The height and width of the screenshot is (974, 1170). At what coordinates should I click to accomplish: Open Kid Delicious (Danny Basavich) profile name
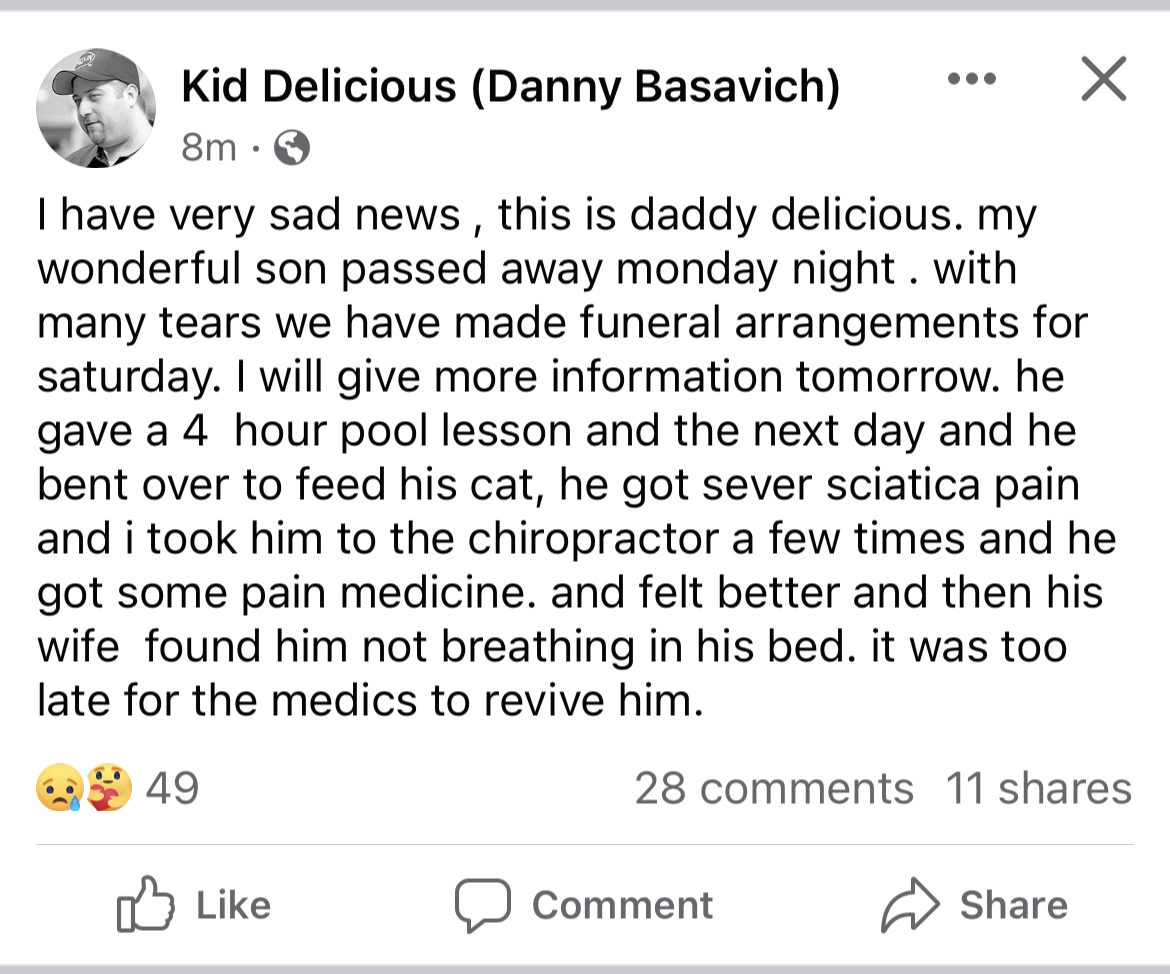(510, 87)
